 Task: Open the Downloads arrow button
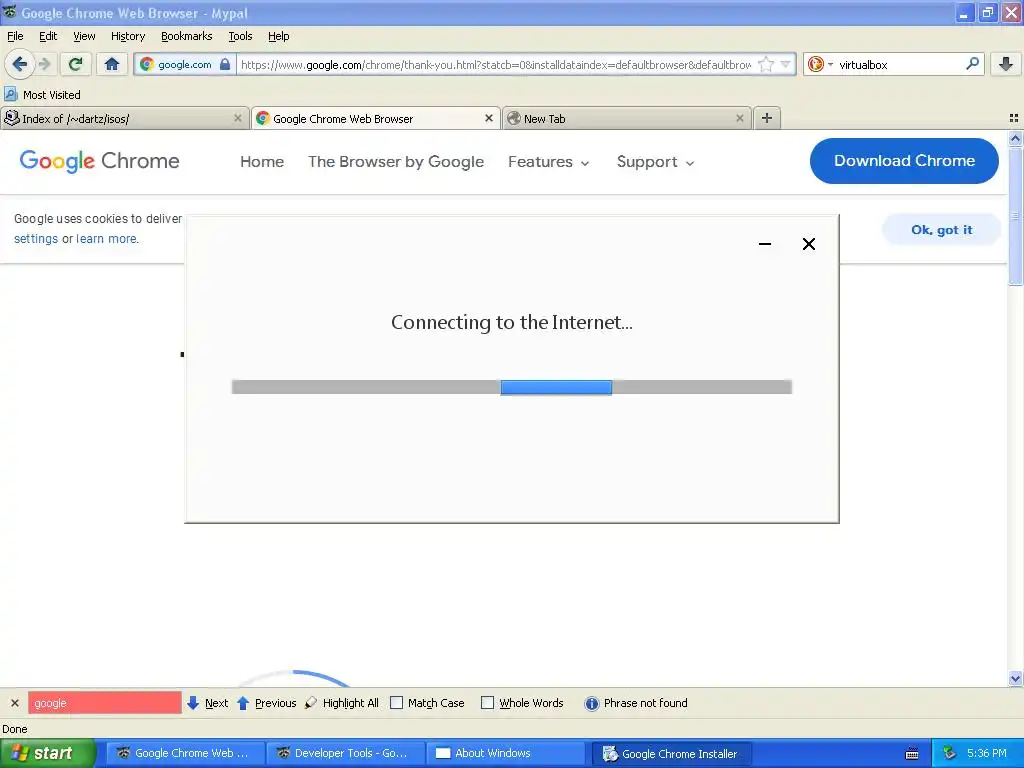tap(1006, 64)
